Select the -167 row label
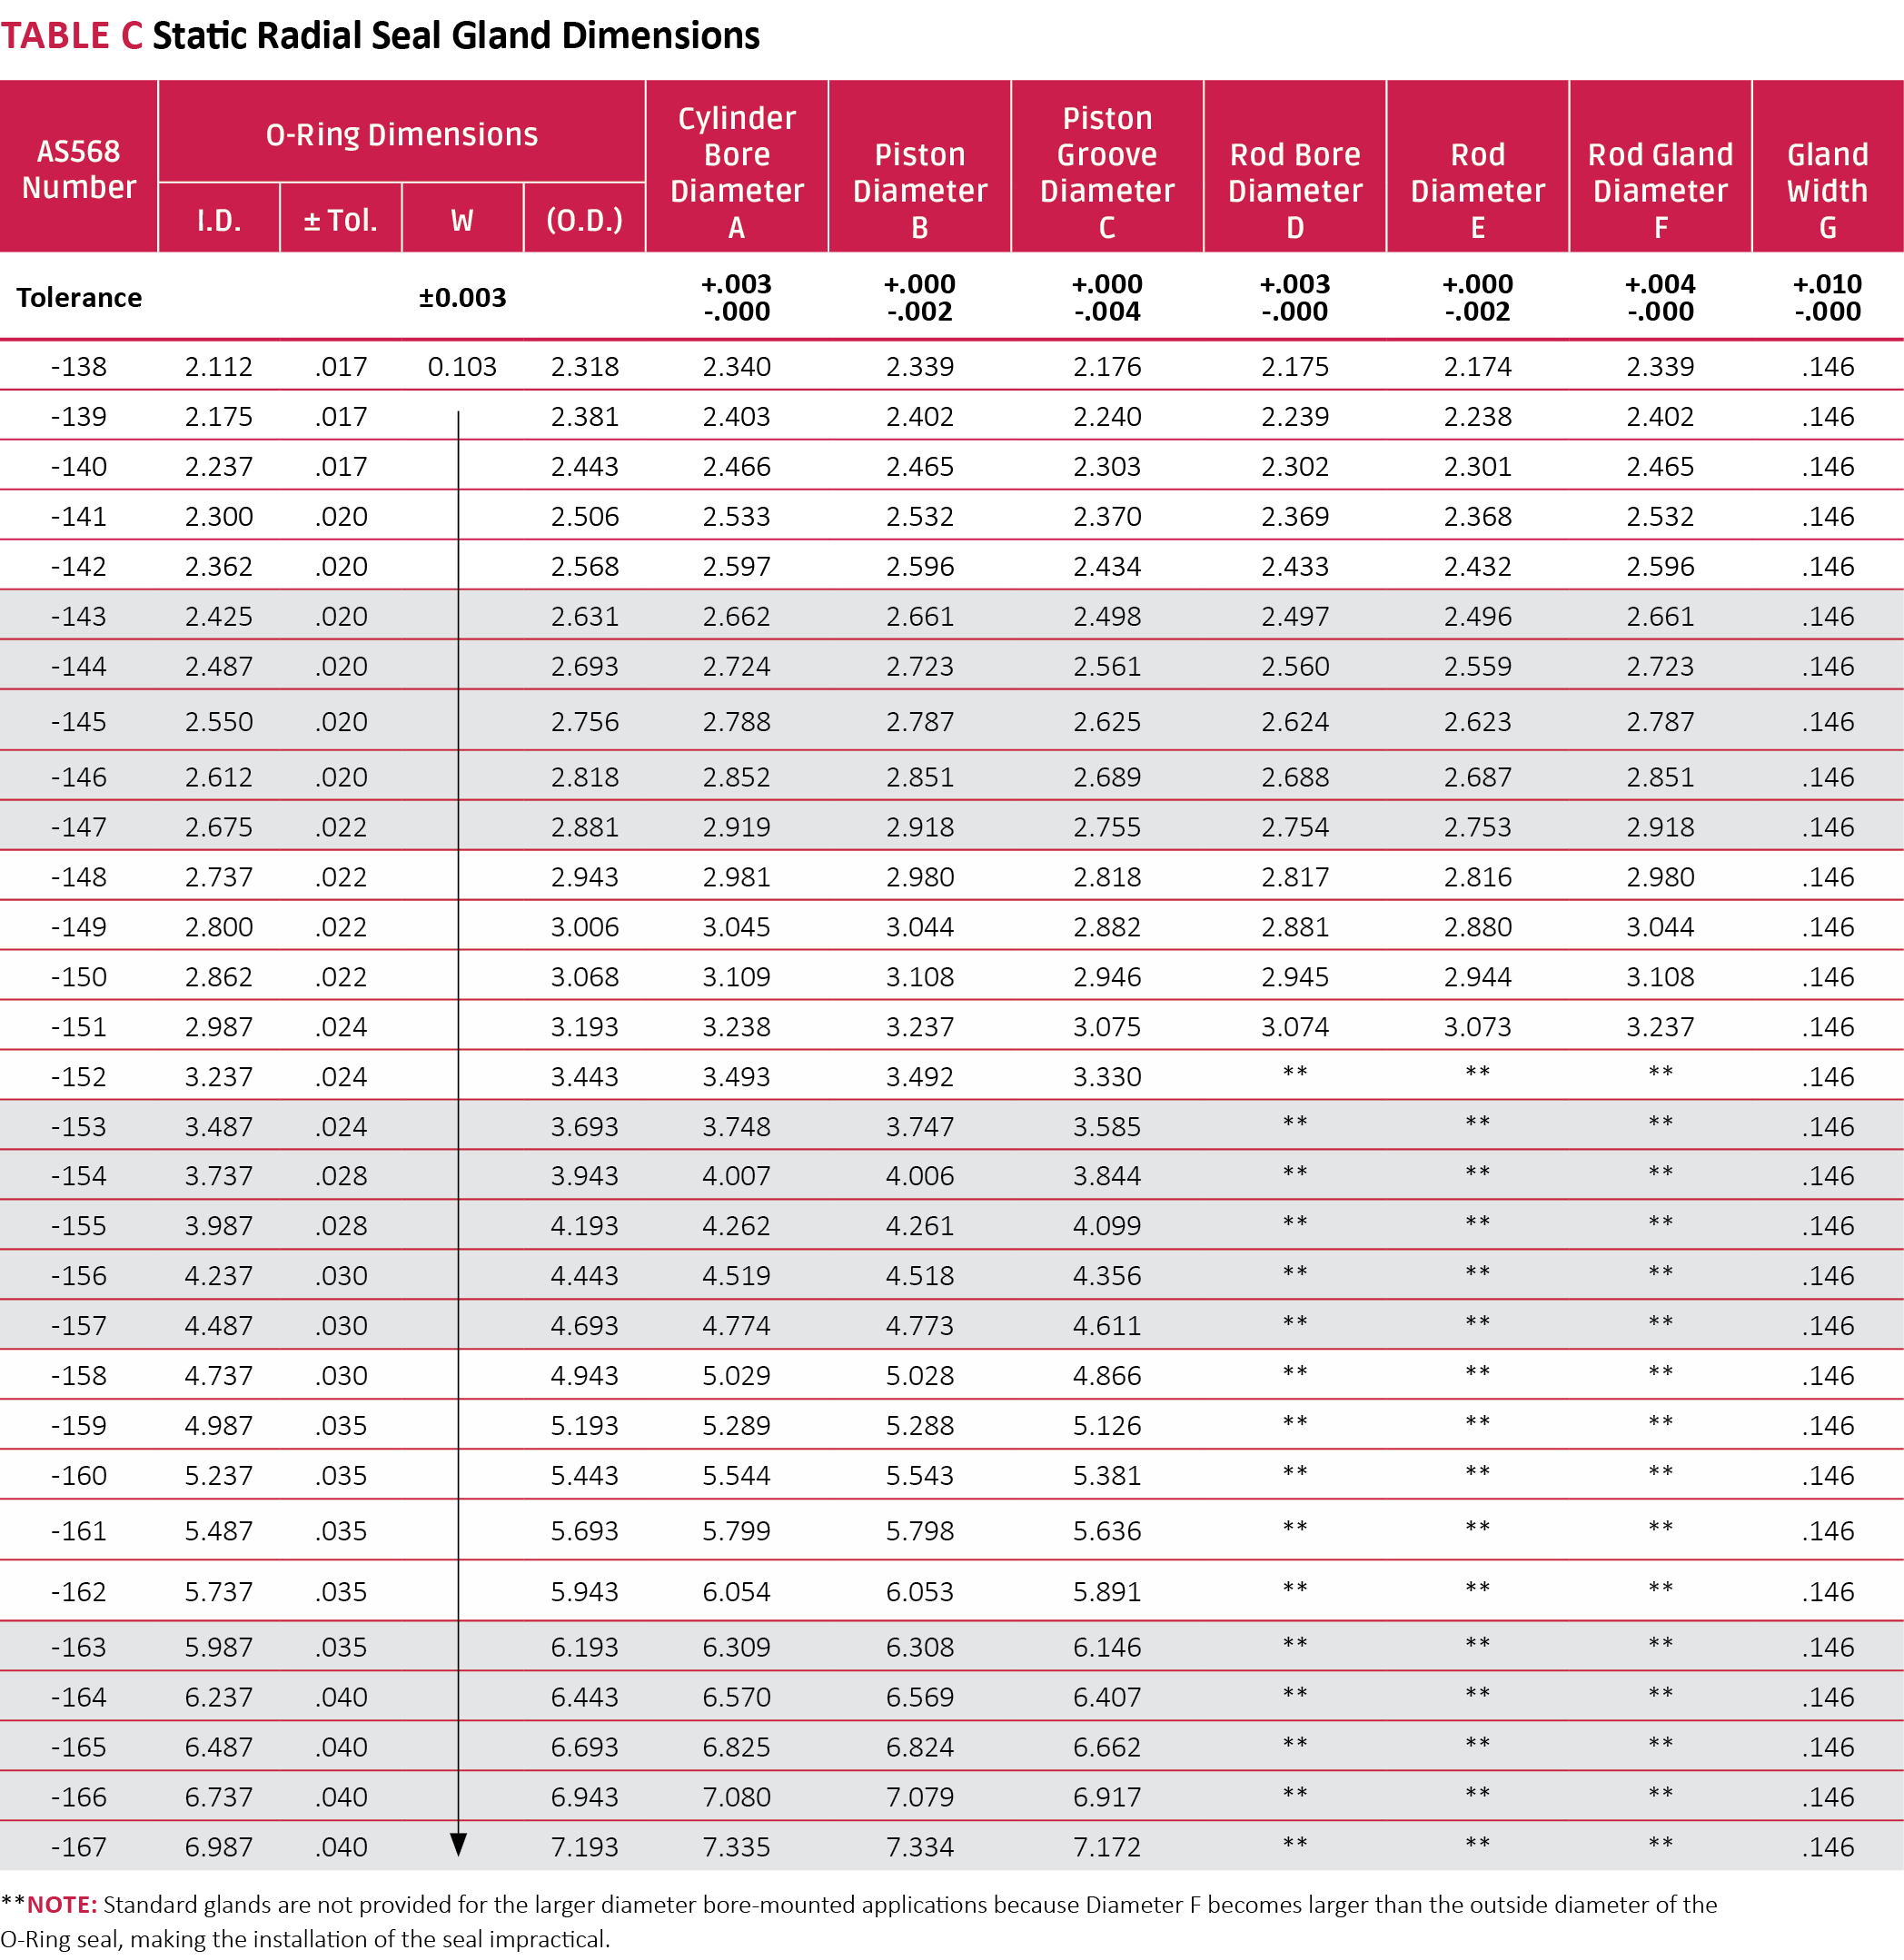The width and height of the screenshot is (1904, 1960). (x=78, y=1847)
